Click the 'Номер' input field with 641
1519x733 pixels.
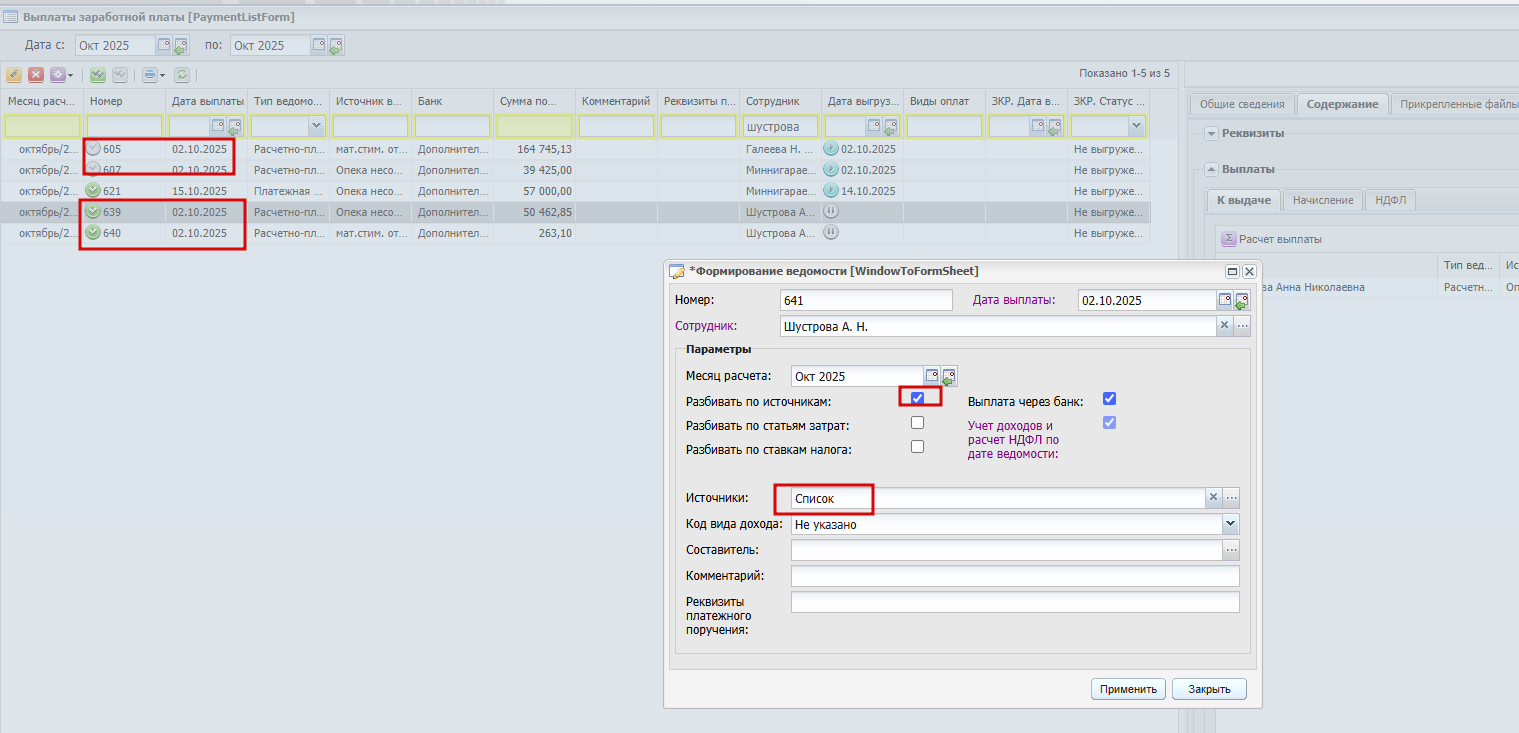click(x=866, y=300)
